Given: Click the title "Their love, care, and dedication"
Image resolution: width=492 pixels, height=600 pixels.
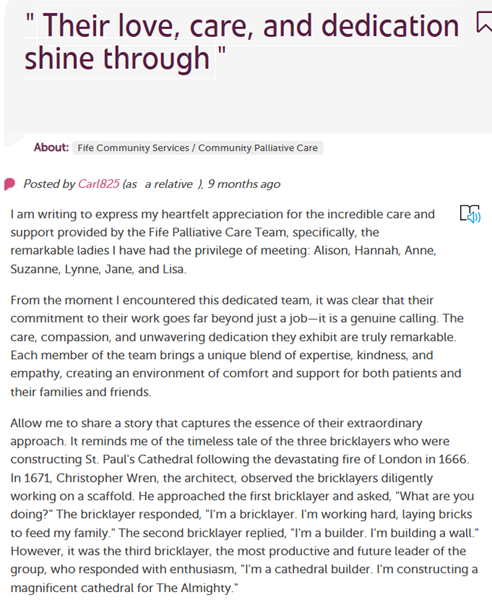Looking at the screenshot, I should pos(242,26).
